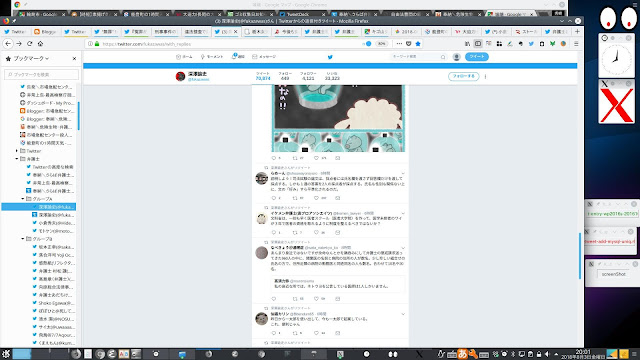Click the blue ツイート compose button

477,57
